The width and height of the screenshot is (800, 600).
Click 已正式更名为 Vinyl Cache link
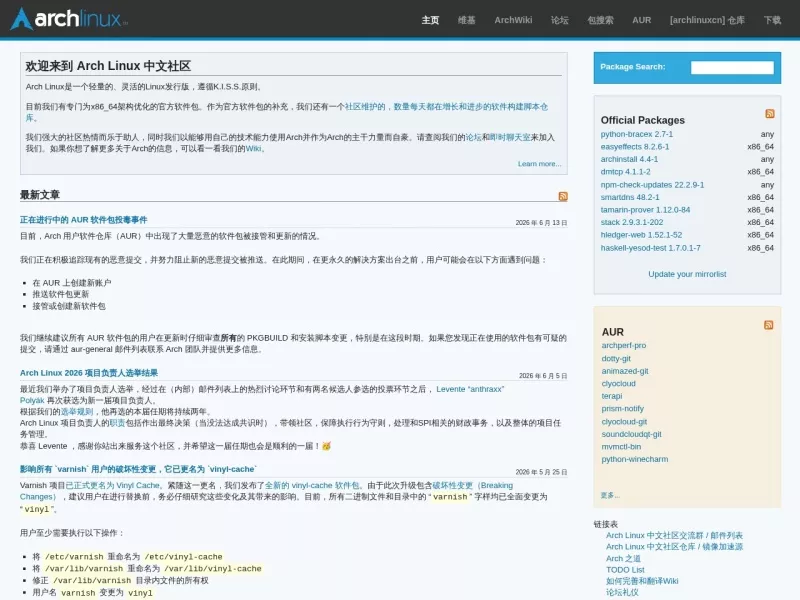113,485
